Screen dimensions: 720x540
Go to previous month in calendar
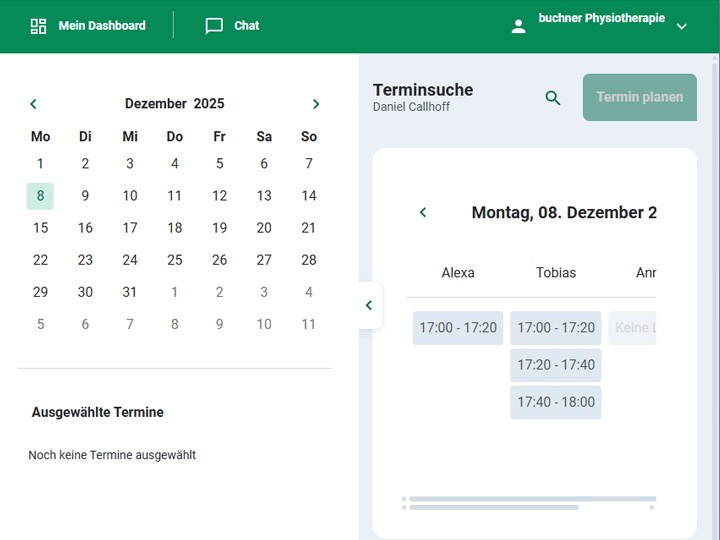(33, 104)
